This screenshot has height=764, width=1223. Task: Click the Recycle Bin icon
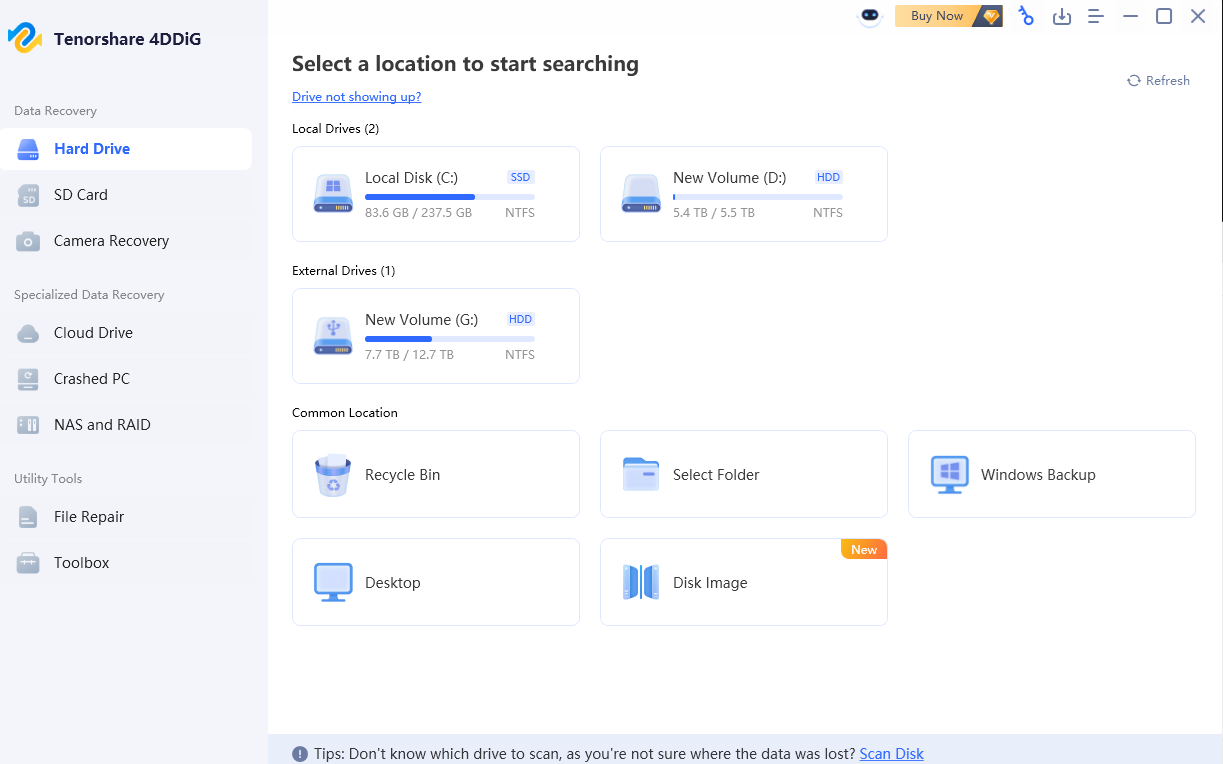(x=333, y=475)
